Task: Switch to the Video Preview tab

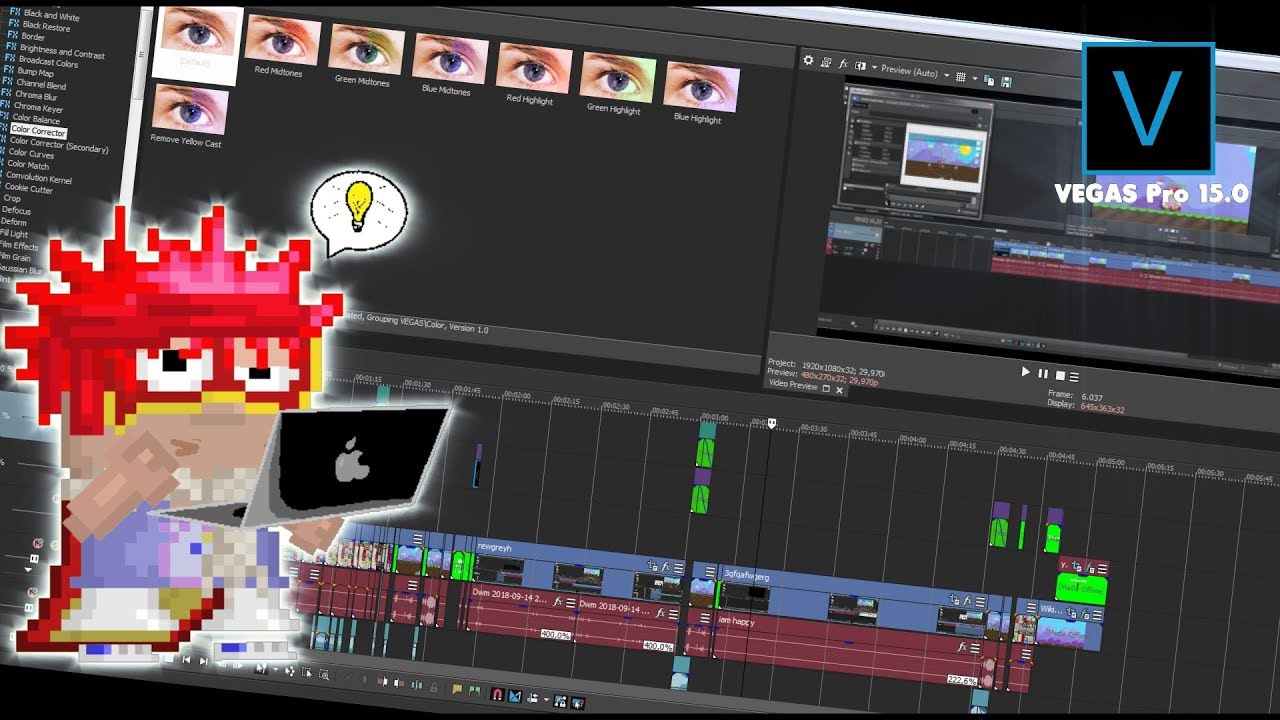Action: point(792,385)
